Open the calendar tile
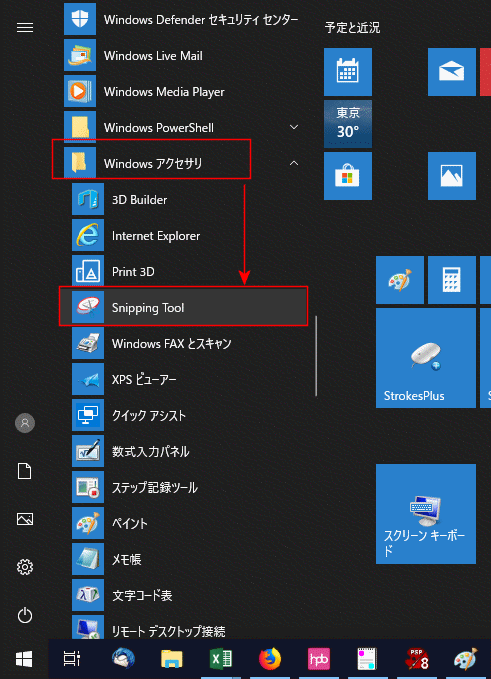 click(x=348, y=72)
